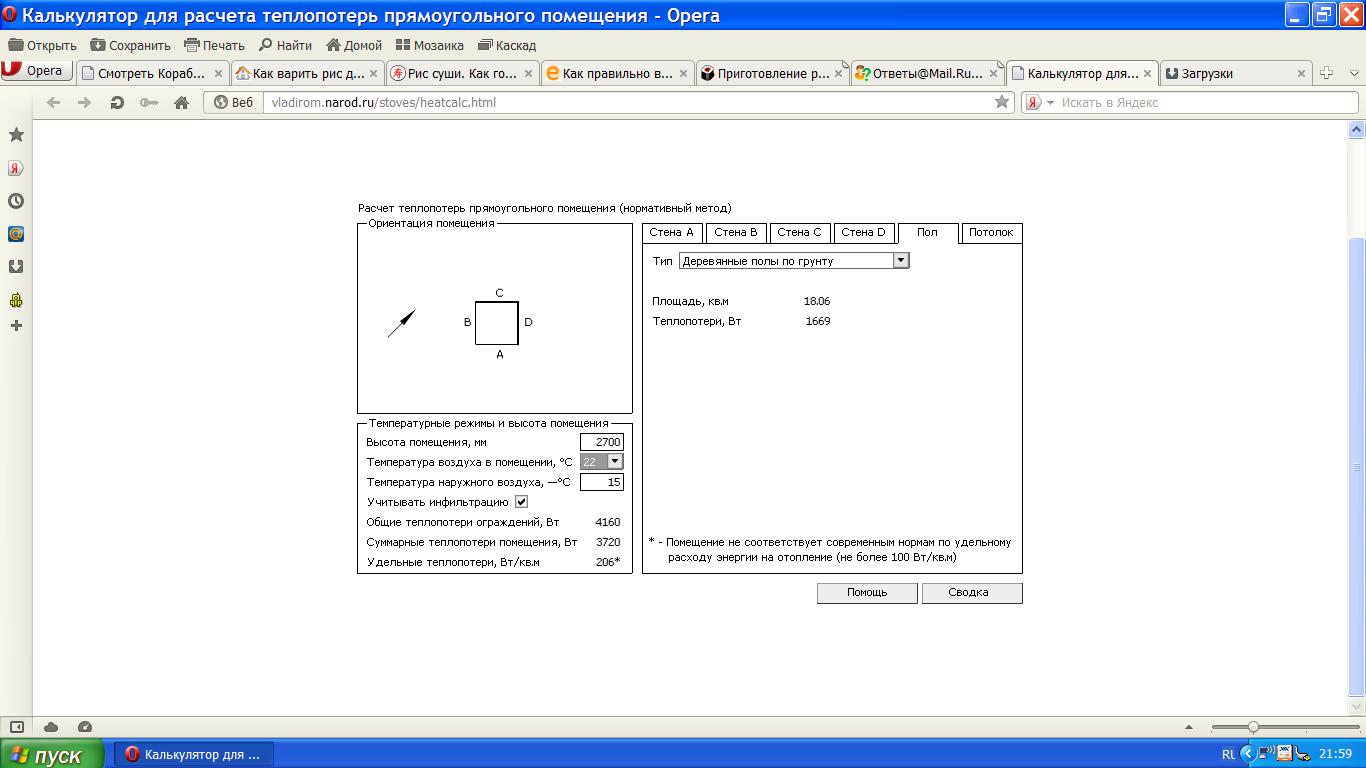Viewport: 1366px width, 768px height.
Task: Select the Потолок tab
Action: (991, 232)
